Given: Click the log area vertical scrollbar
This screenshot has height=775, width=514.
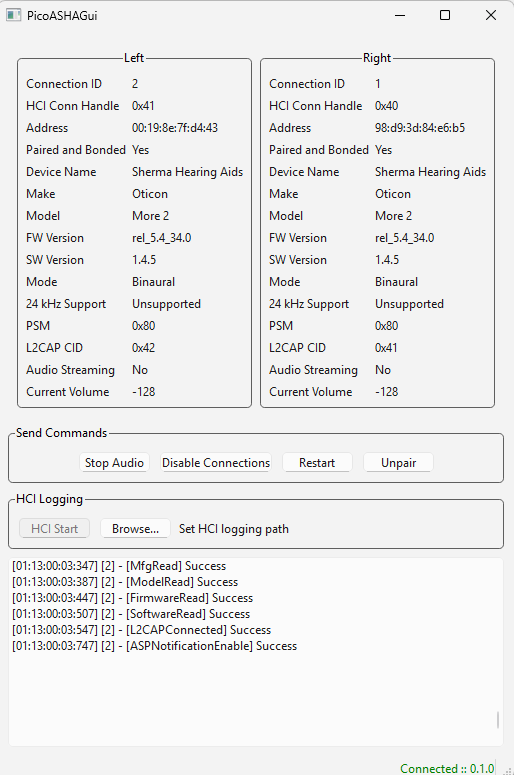Looking at the screenshot, I should tap(498, 719).
